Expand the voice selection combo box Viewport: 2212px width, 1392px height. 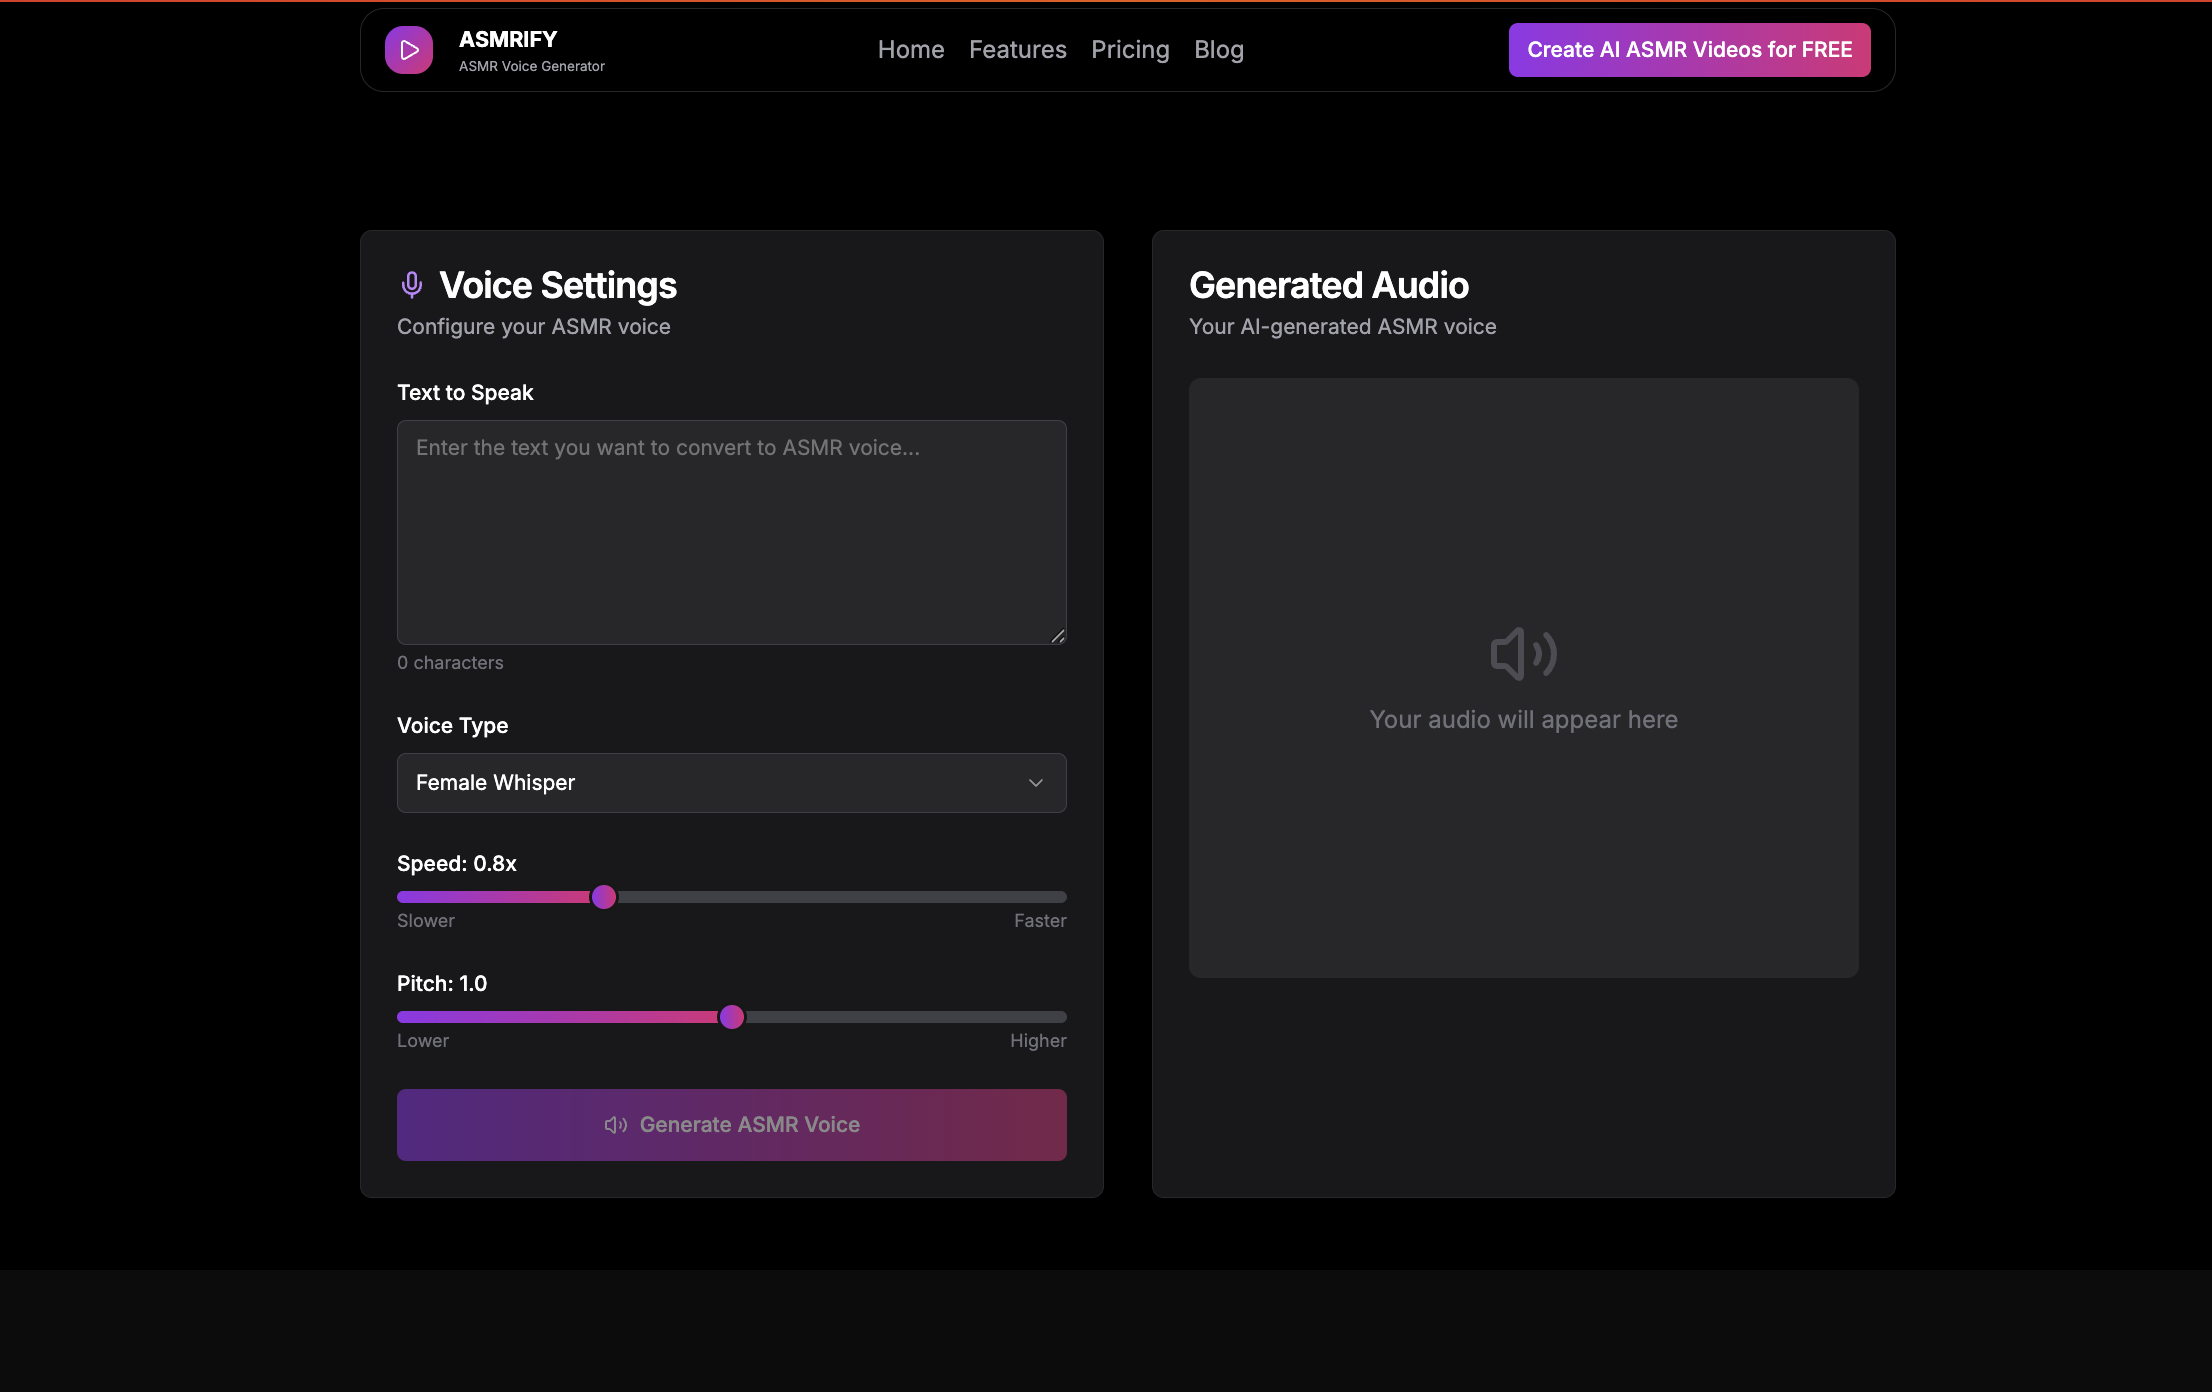(x=731, y=783)
